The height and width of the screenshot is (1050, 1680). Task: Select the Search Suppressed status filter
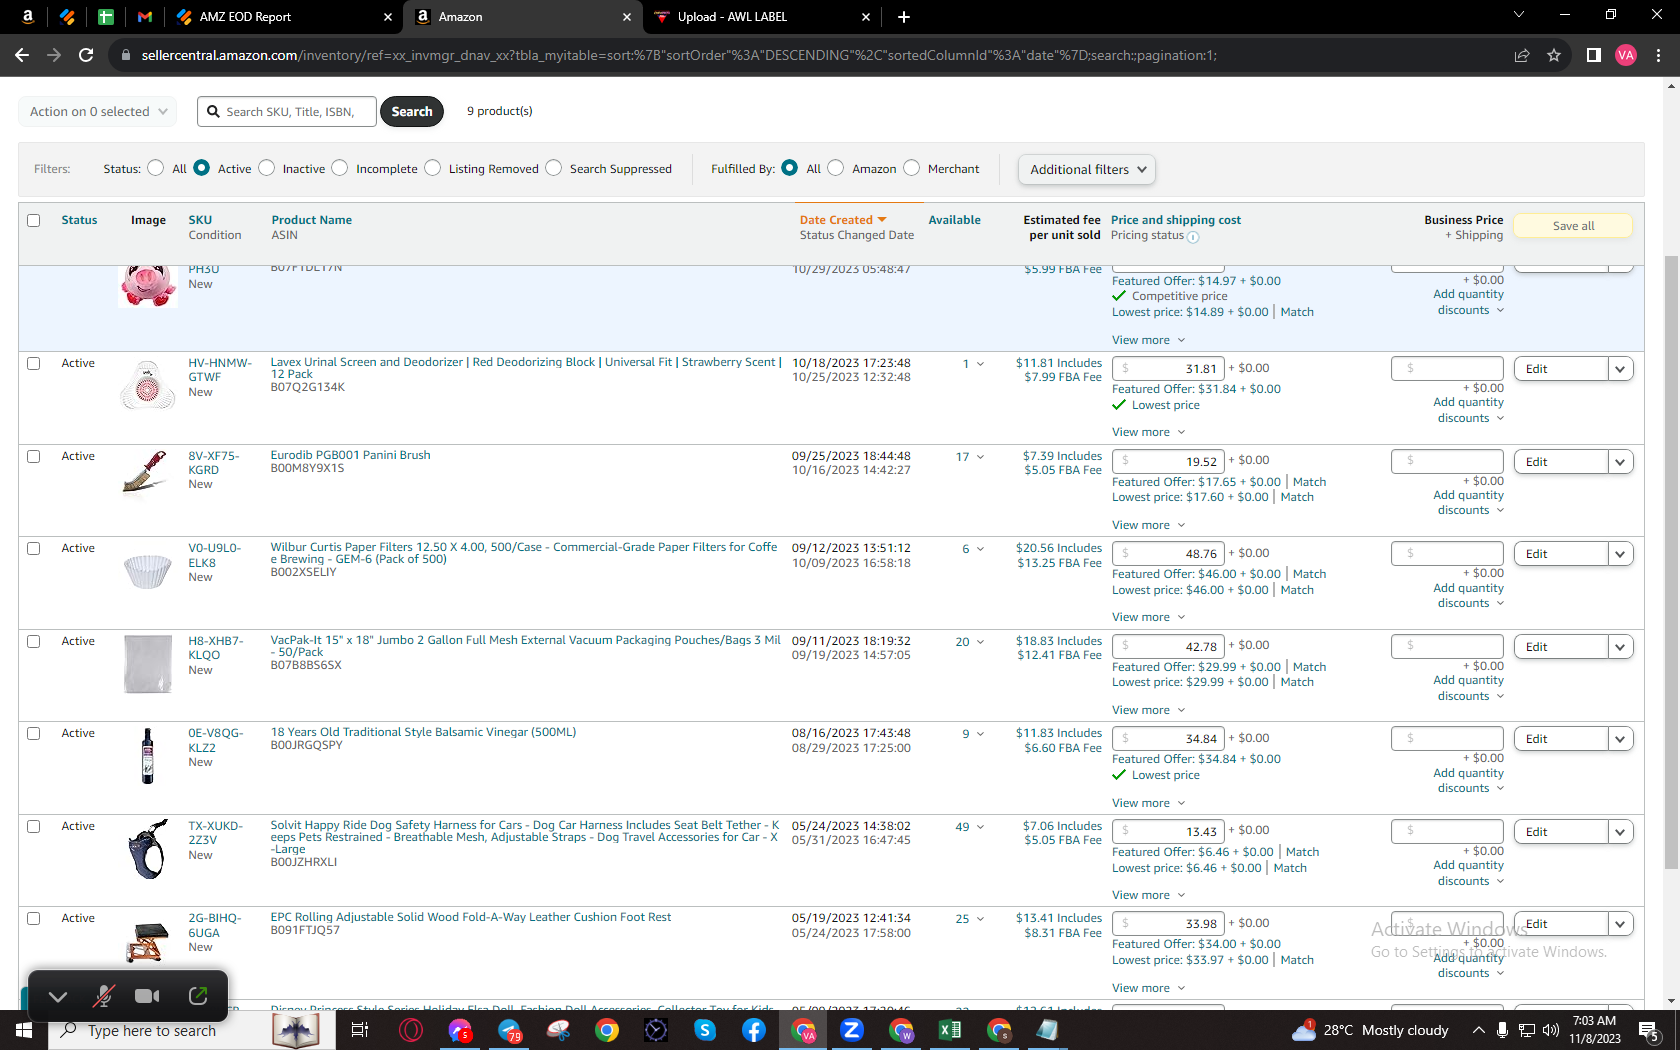click(553, 168)
